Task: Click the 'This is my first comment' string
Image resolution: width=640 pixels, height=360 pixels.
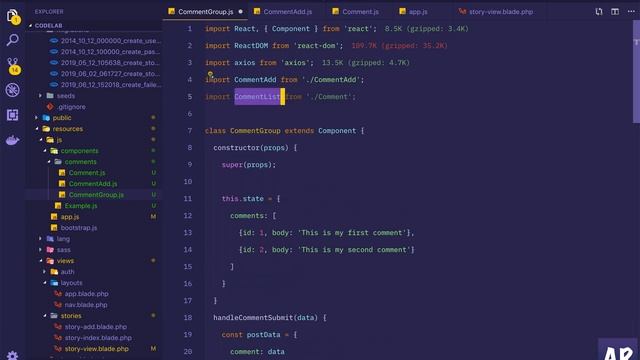Action: click(x=354, y=233)
